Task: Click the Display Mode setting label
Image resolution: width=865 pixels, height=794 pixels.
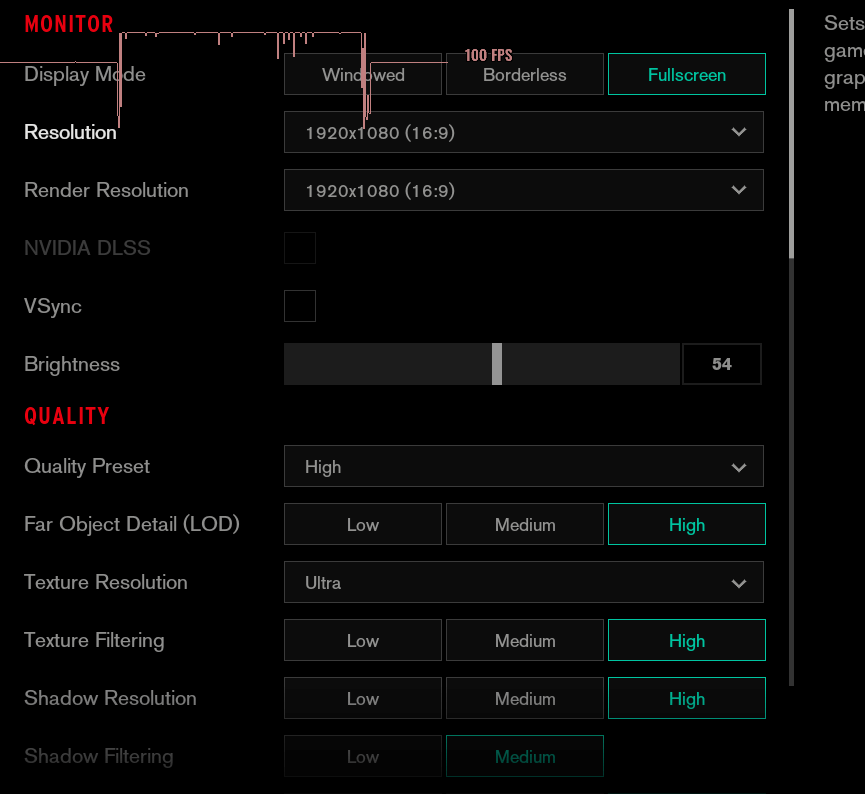Action: pyautogui.click(x=85, y=74)
